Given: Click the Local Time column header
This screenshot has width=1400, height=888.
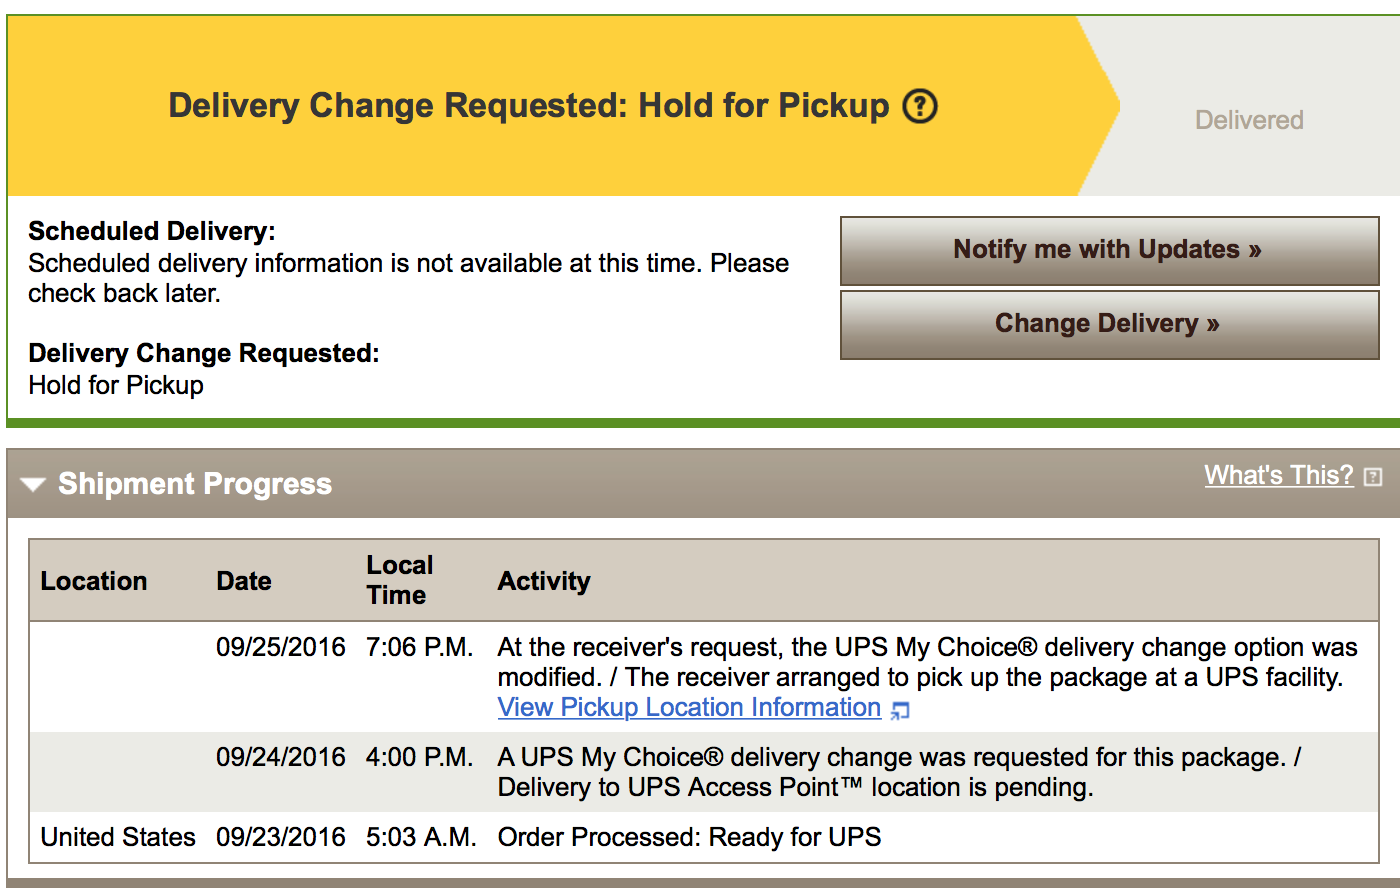Looking at the screenshot, I should coord(400,580).
